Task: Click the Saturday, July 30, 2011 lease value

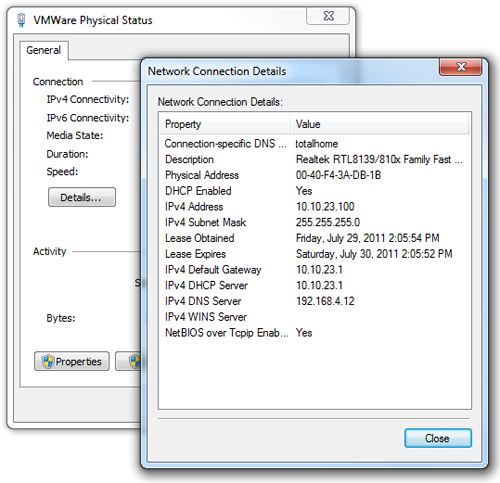Action: point(374,254)
